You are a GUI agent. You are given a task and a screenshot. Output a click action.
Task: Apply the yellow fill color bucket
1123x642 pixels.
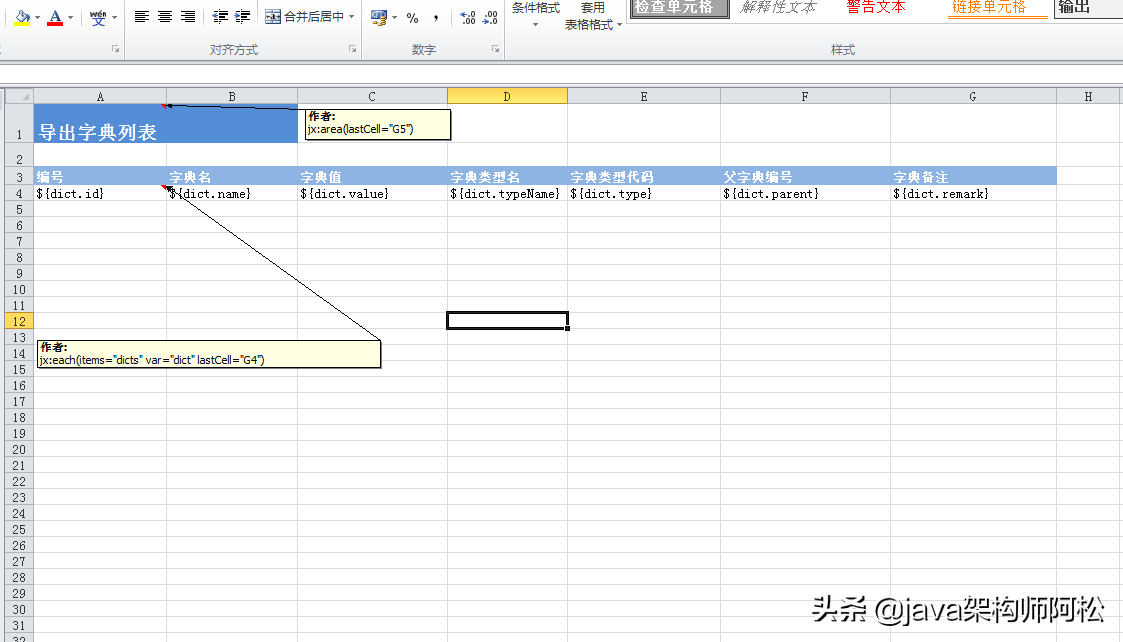click(x=21, y=17)
